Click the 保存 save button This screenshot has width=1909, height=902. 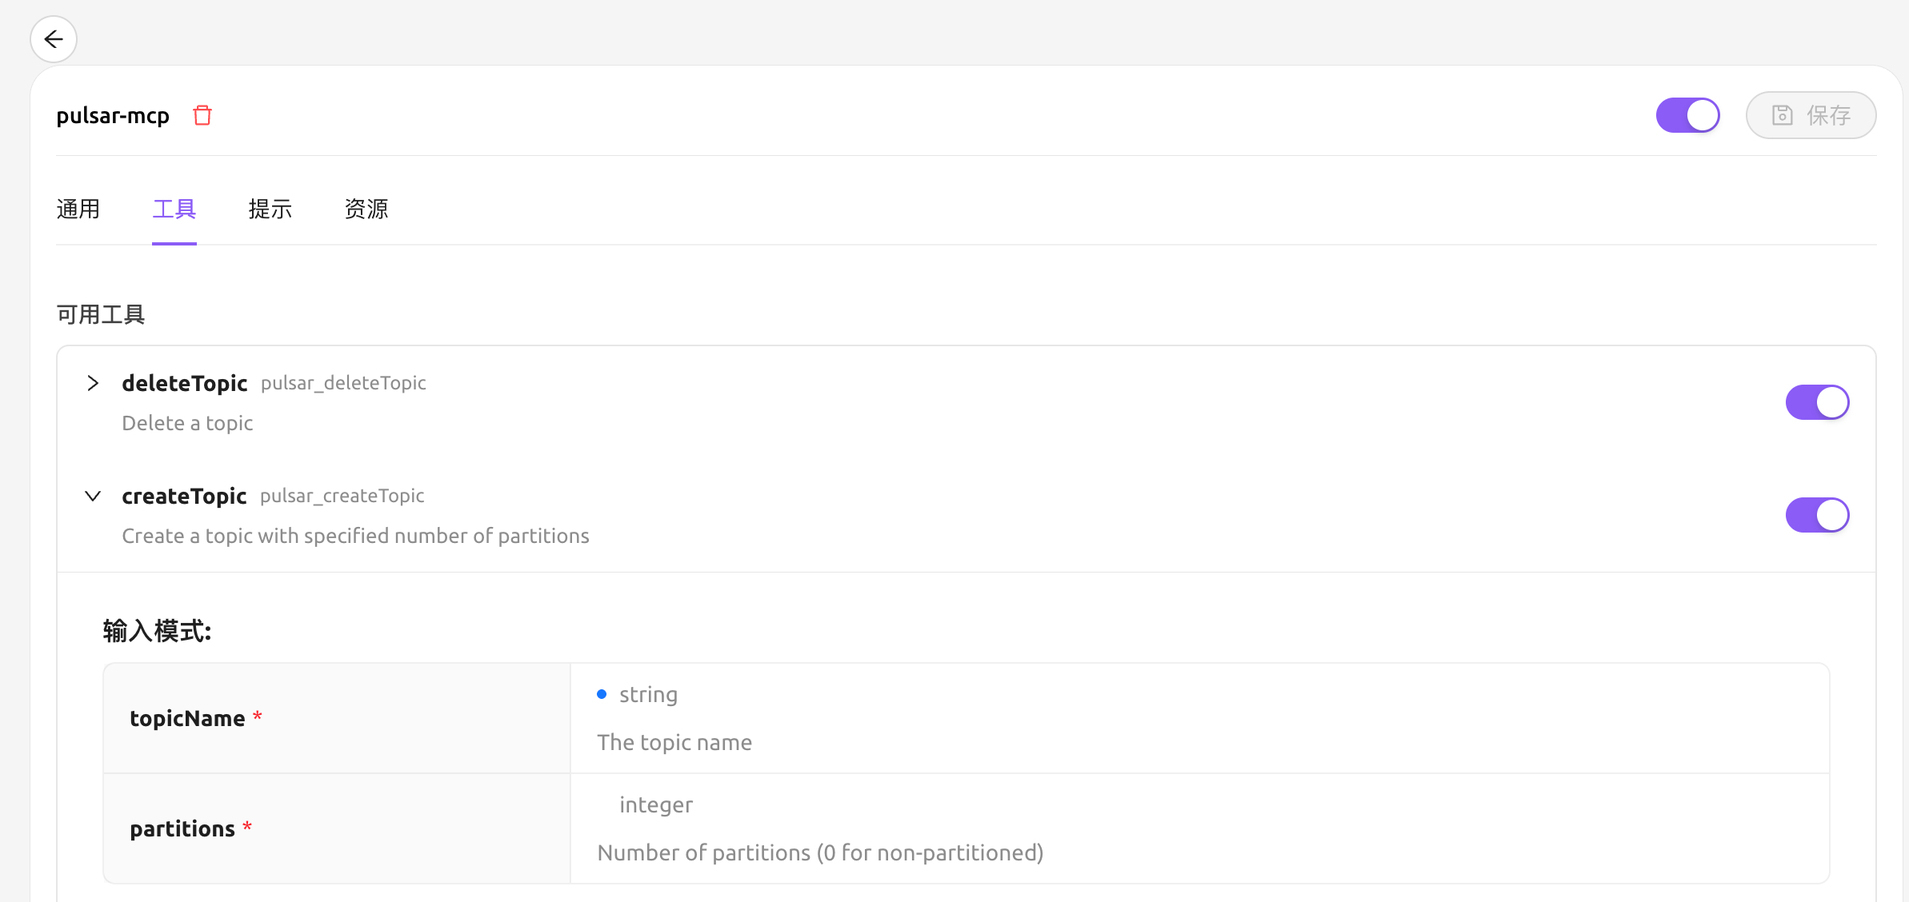(1810, 115)
